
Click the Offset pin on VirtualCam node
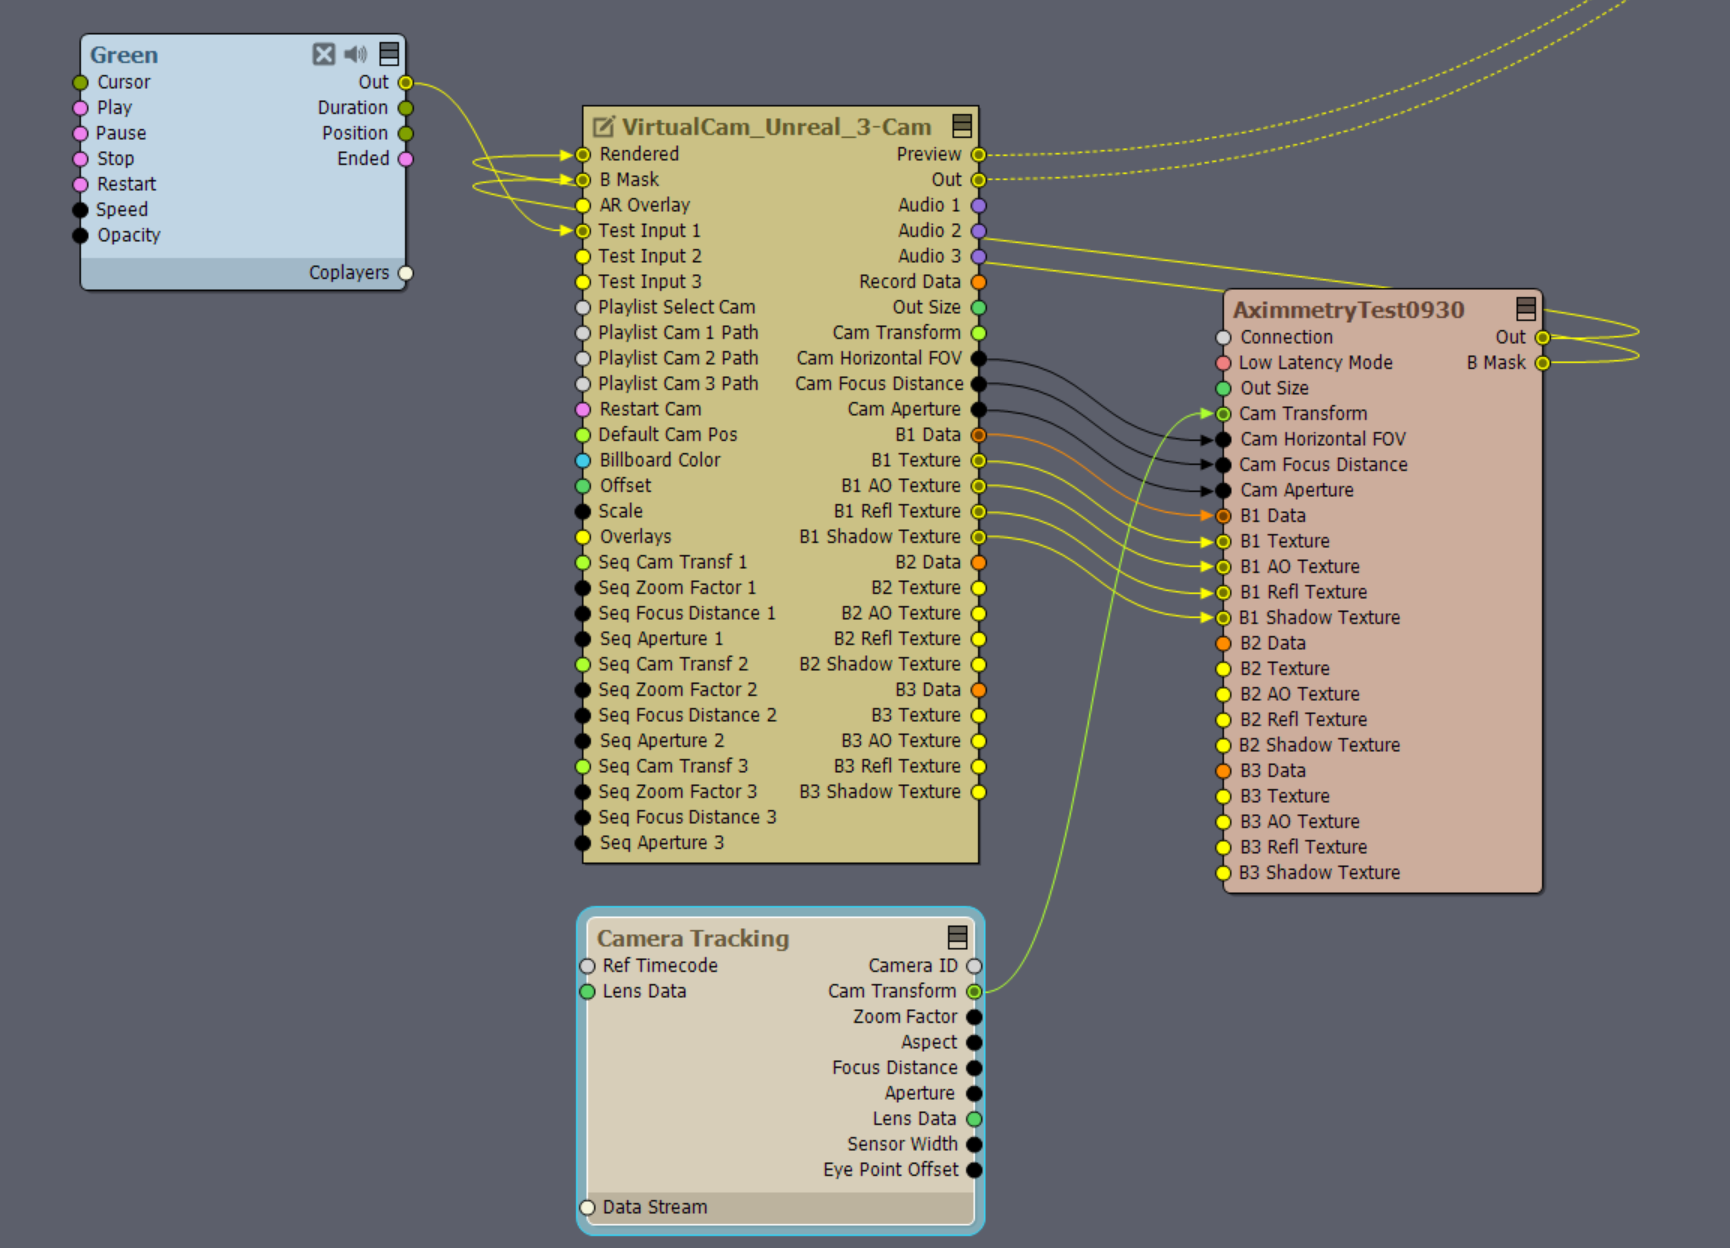[x=583, y=486]
